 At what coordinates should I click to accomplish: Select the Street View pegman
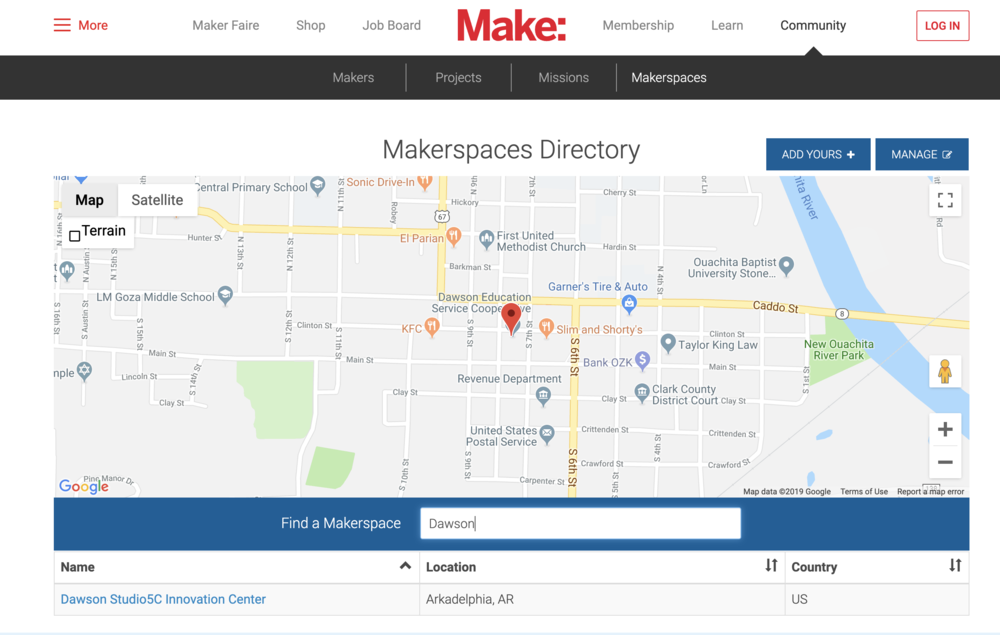point(945,371)
